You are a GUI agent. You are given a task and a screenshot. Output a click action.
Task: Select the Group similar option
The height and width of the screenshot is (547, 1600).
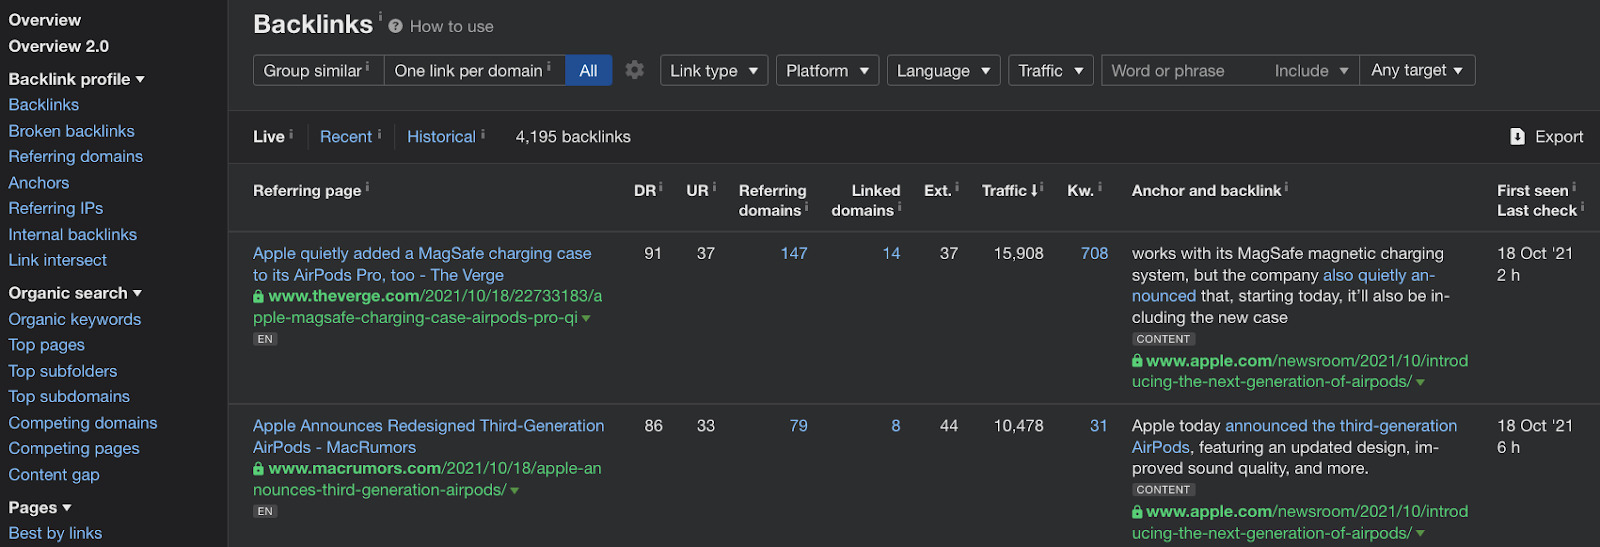[x=313, y=71]
